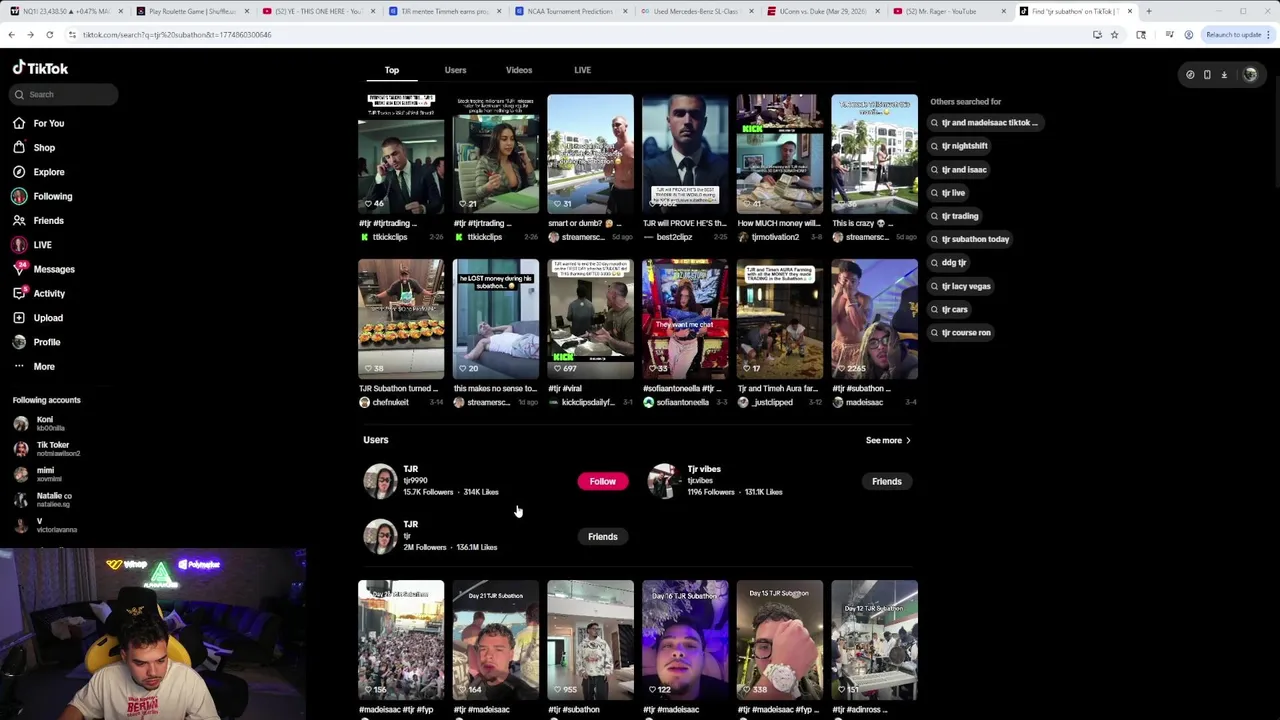
Task: Open Tjr vibes profile avatar
Action: tap(664, 481)
